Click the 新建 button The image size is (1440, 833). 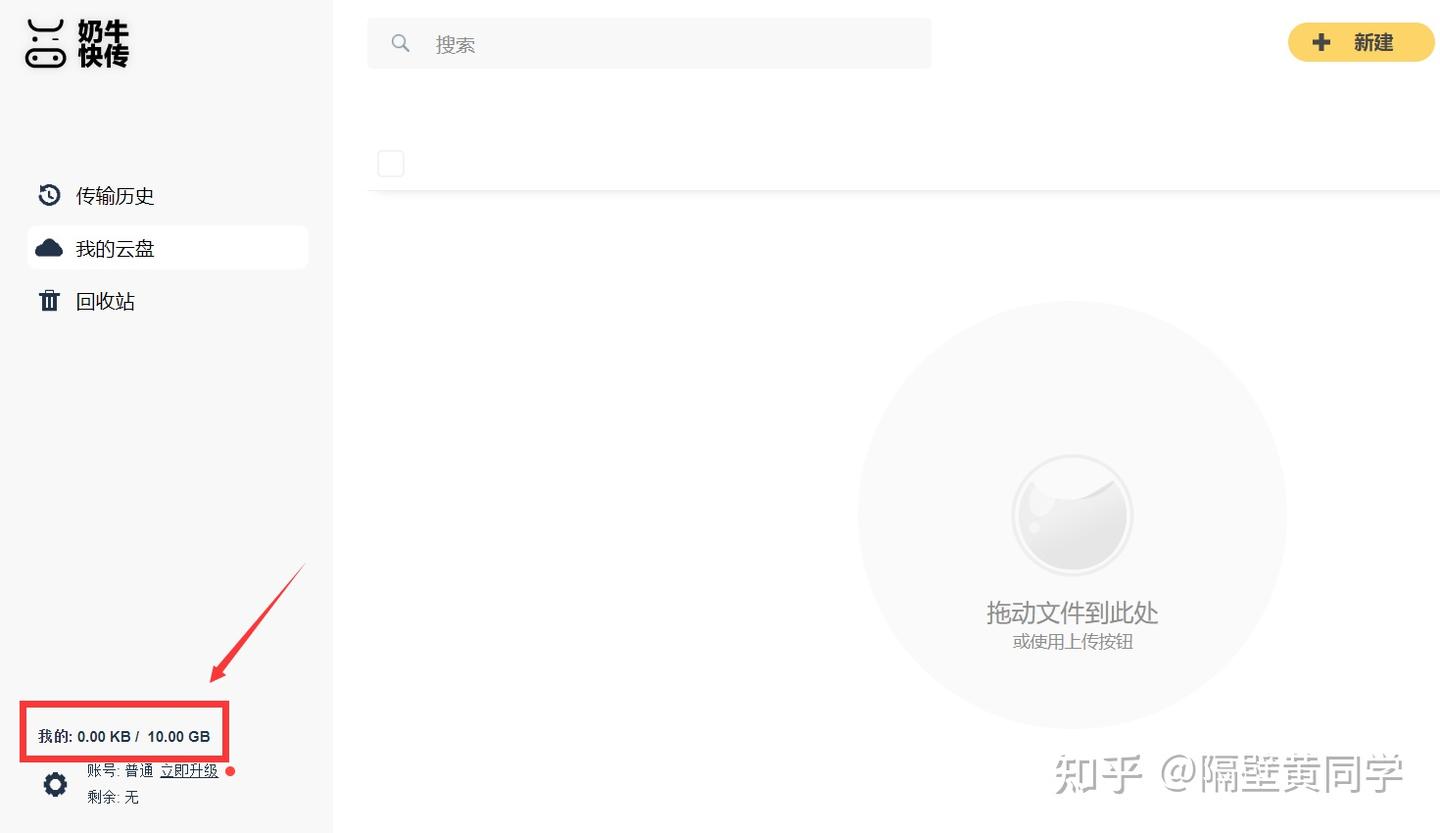[x=1361, y=42]
